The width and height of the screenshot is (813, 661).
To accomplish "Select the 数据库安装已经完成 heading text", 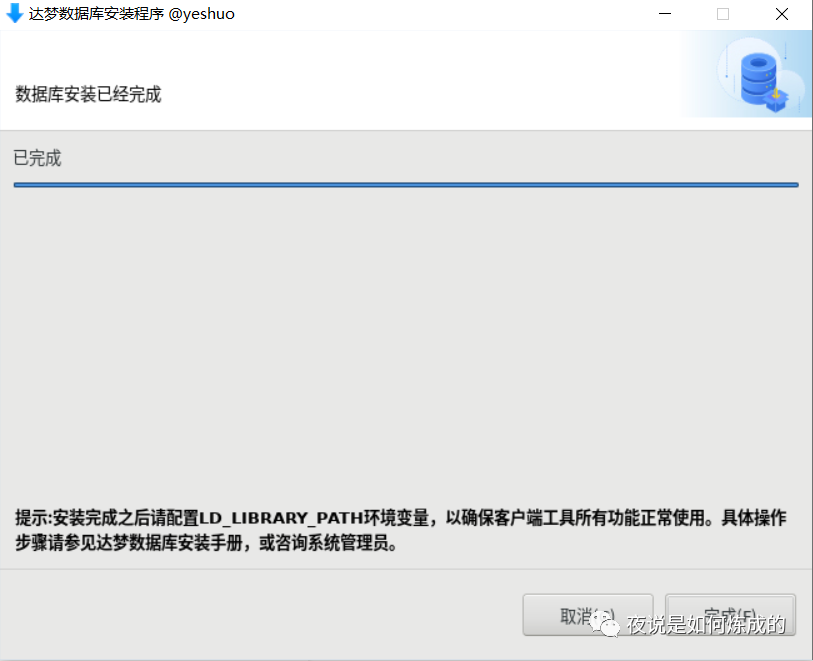I will [x=88, y=94].
